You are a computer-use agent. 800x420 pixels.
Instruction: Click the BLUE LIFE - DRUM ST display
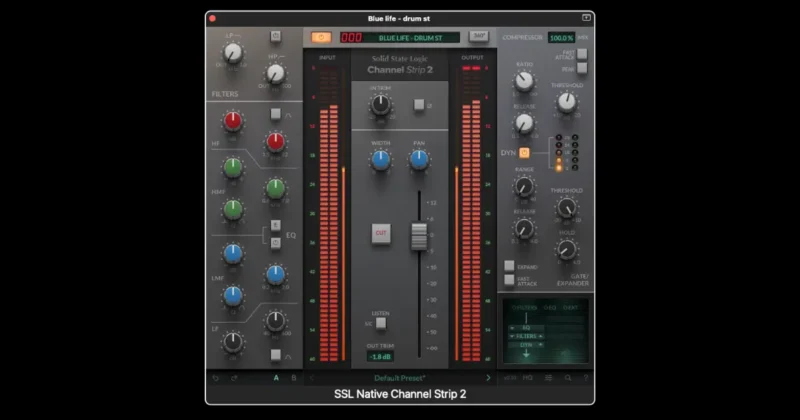(x=411, y=38)
